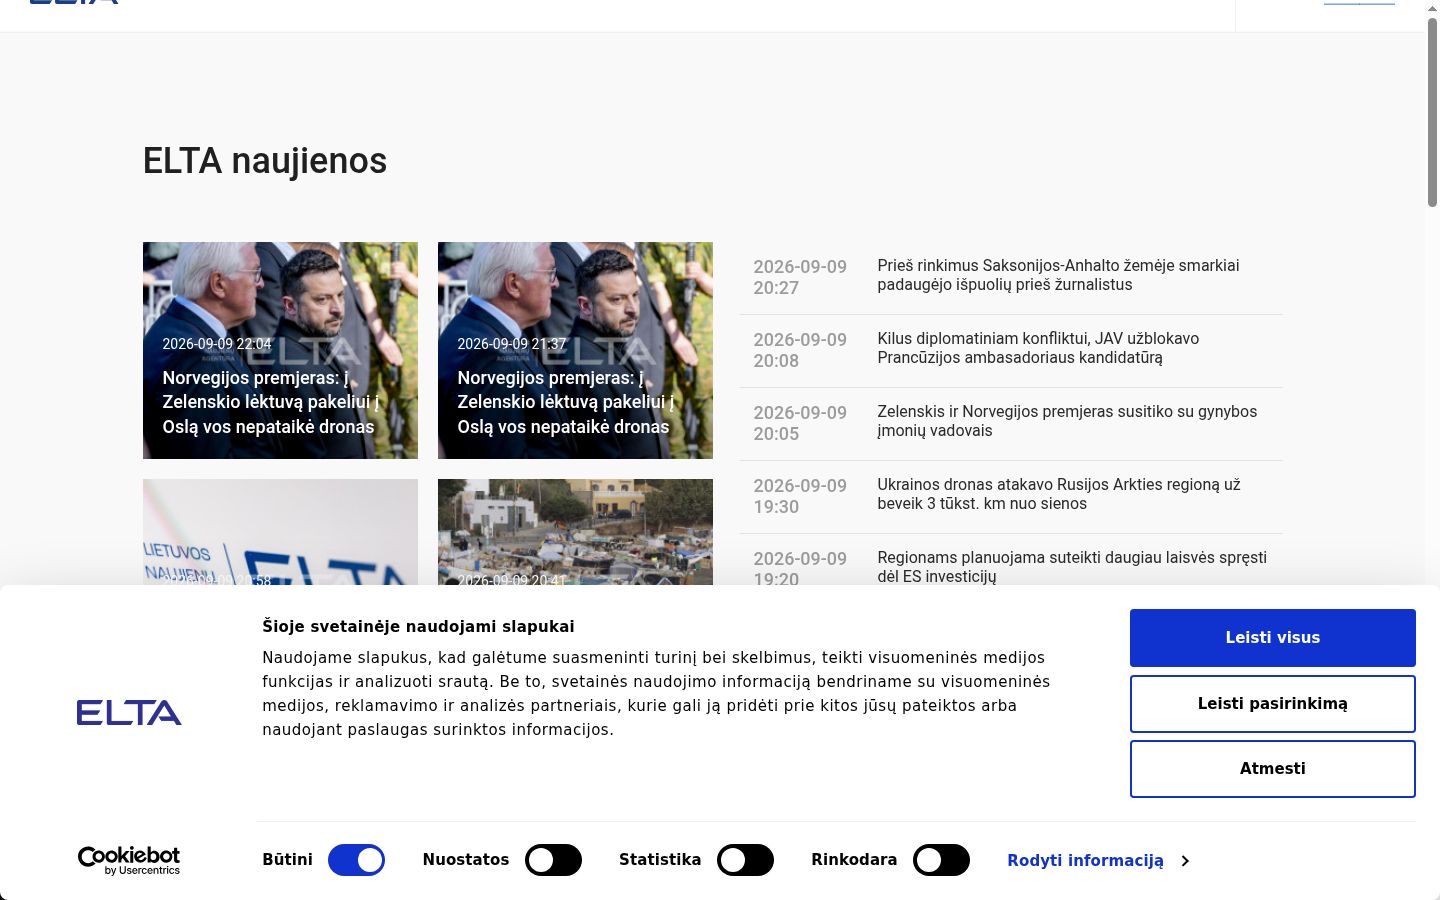Open the 22:04 Norvegijos premjeras news card
Image resolution: width=1440 pixels, height=900 pixels.
(280, 350)
